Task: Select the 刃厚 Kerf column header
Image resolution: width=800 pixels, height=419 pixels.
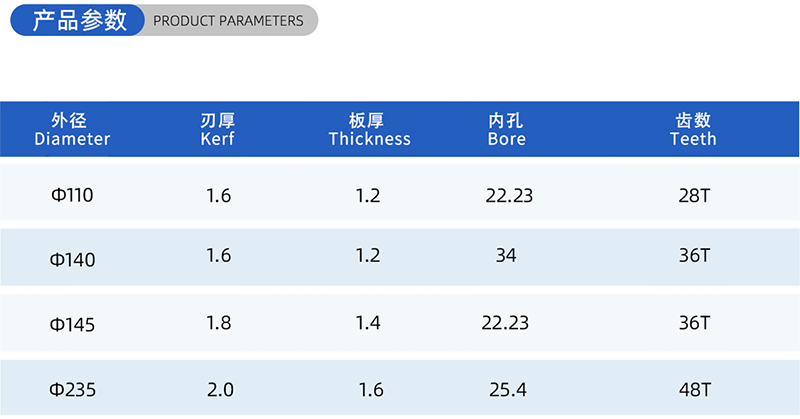Action: point(218,130)
